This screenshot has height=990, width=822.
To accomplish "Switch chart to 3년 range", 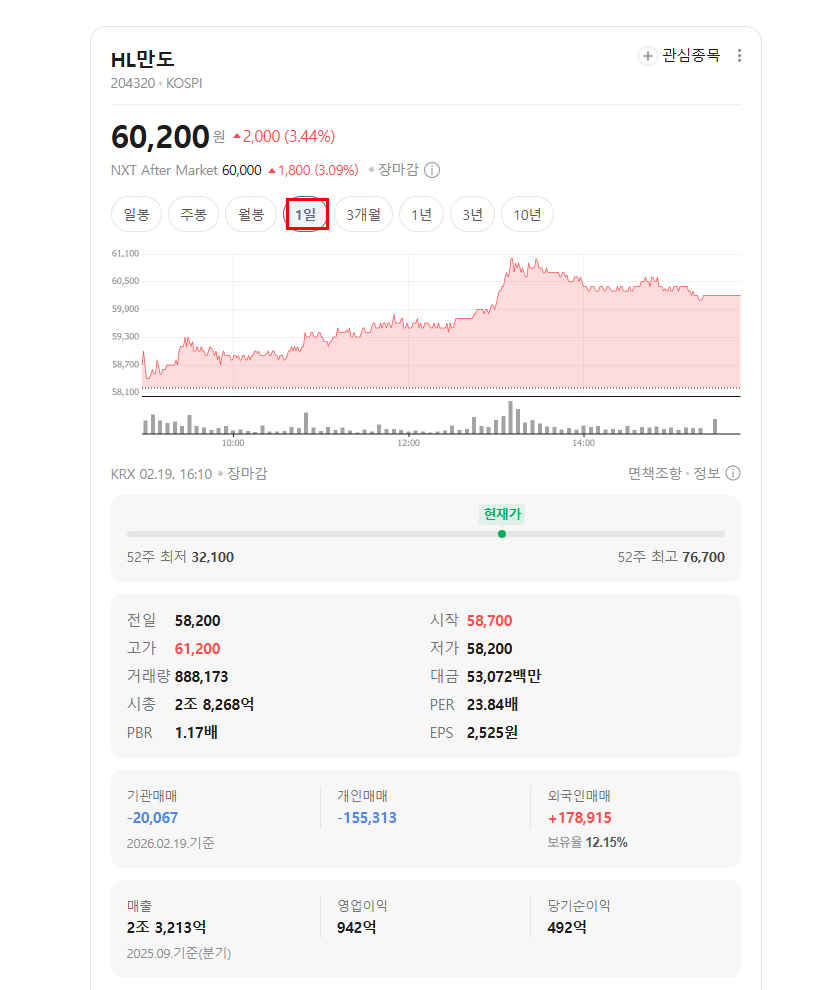I will (x=472, y=215).
